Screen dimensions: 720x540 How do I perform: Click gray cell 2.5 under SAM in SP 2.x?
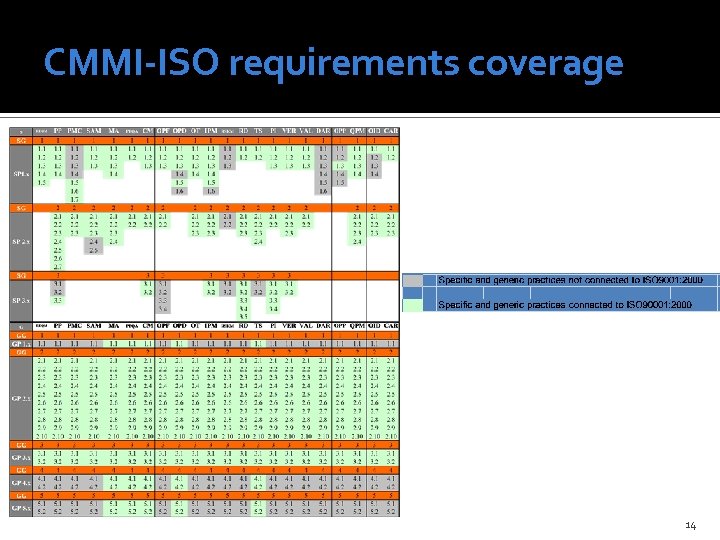coord(94,250)
